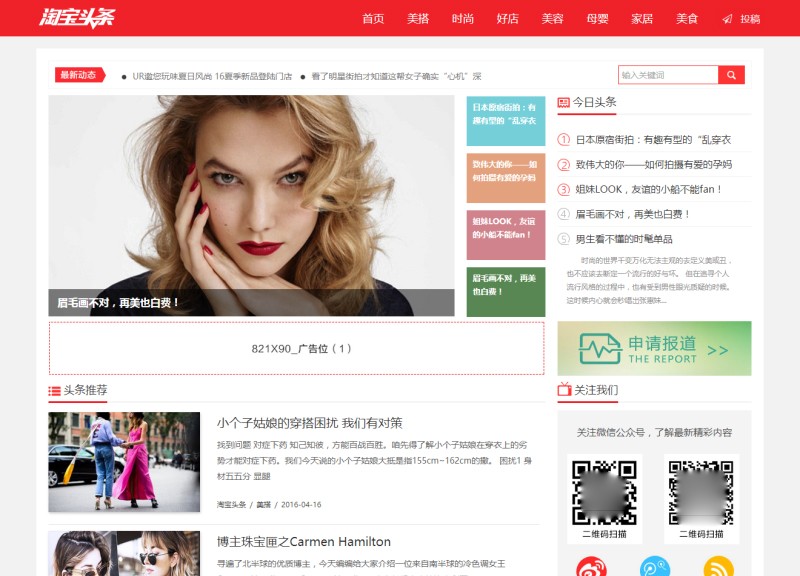800x576 pixels.
Task: Open the street-style article thumbnail
Action: (124, 462)
